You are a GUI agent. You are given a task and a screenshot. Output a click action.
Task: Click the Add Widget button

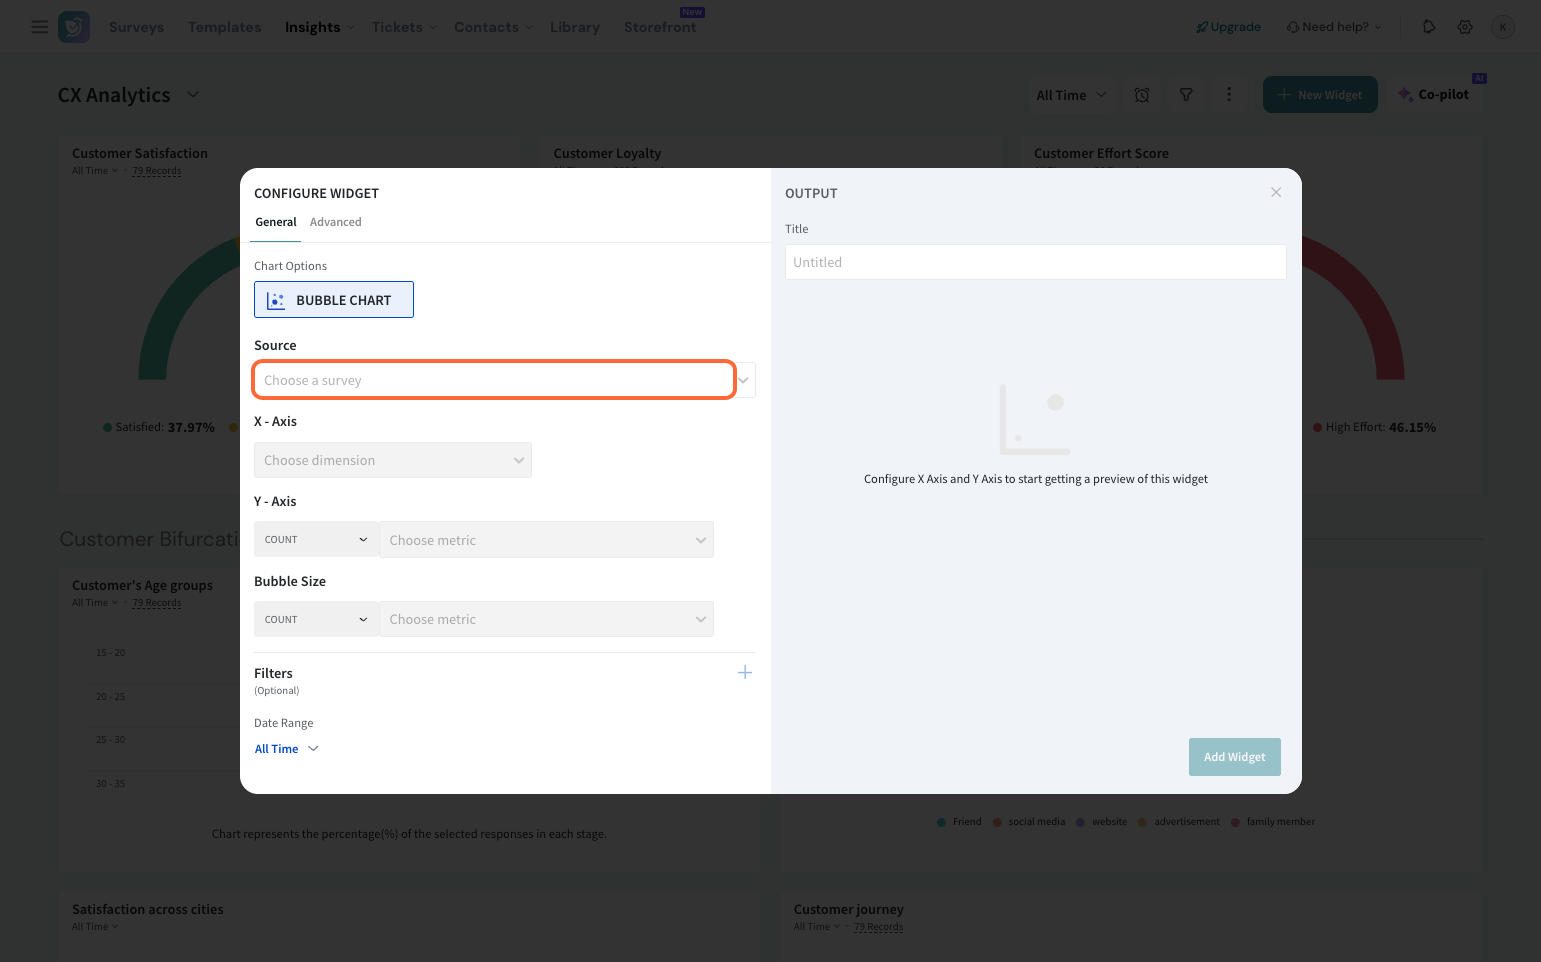[1234, 757]
